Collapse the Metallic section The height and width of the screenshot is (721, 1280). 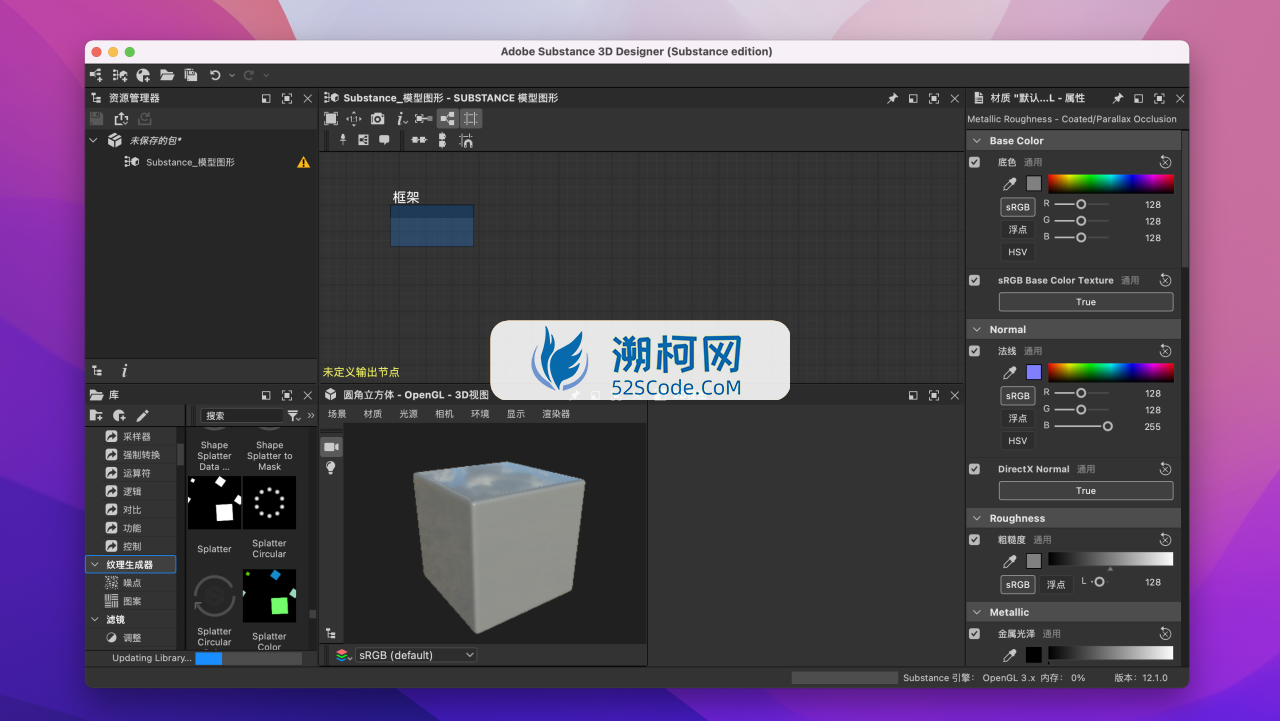(x=976, y=612)
